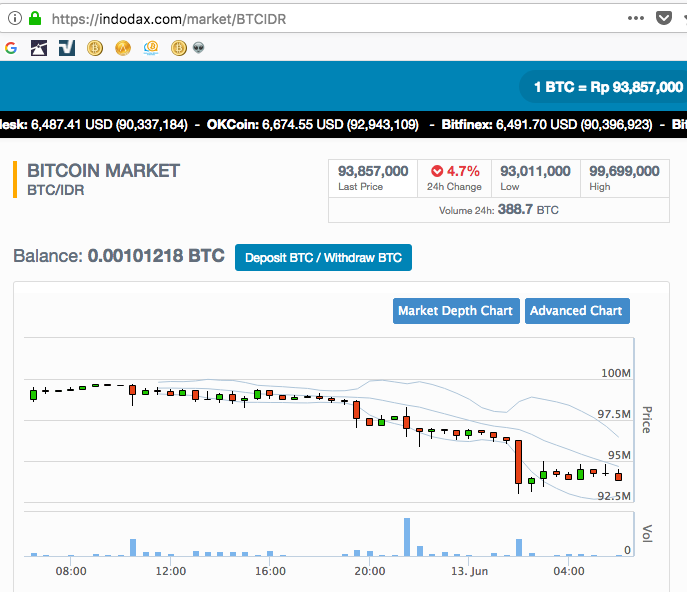Open the Bitcoin chat-bubble bookmark
The image size is (687, 592).
point(151,48)
